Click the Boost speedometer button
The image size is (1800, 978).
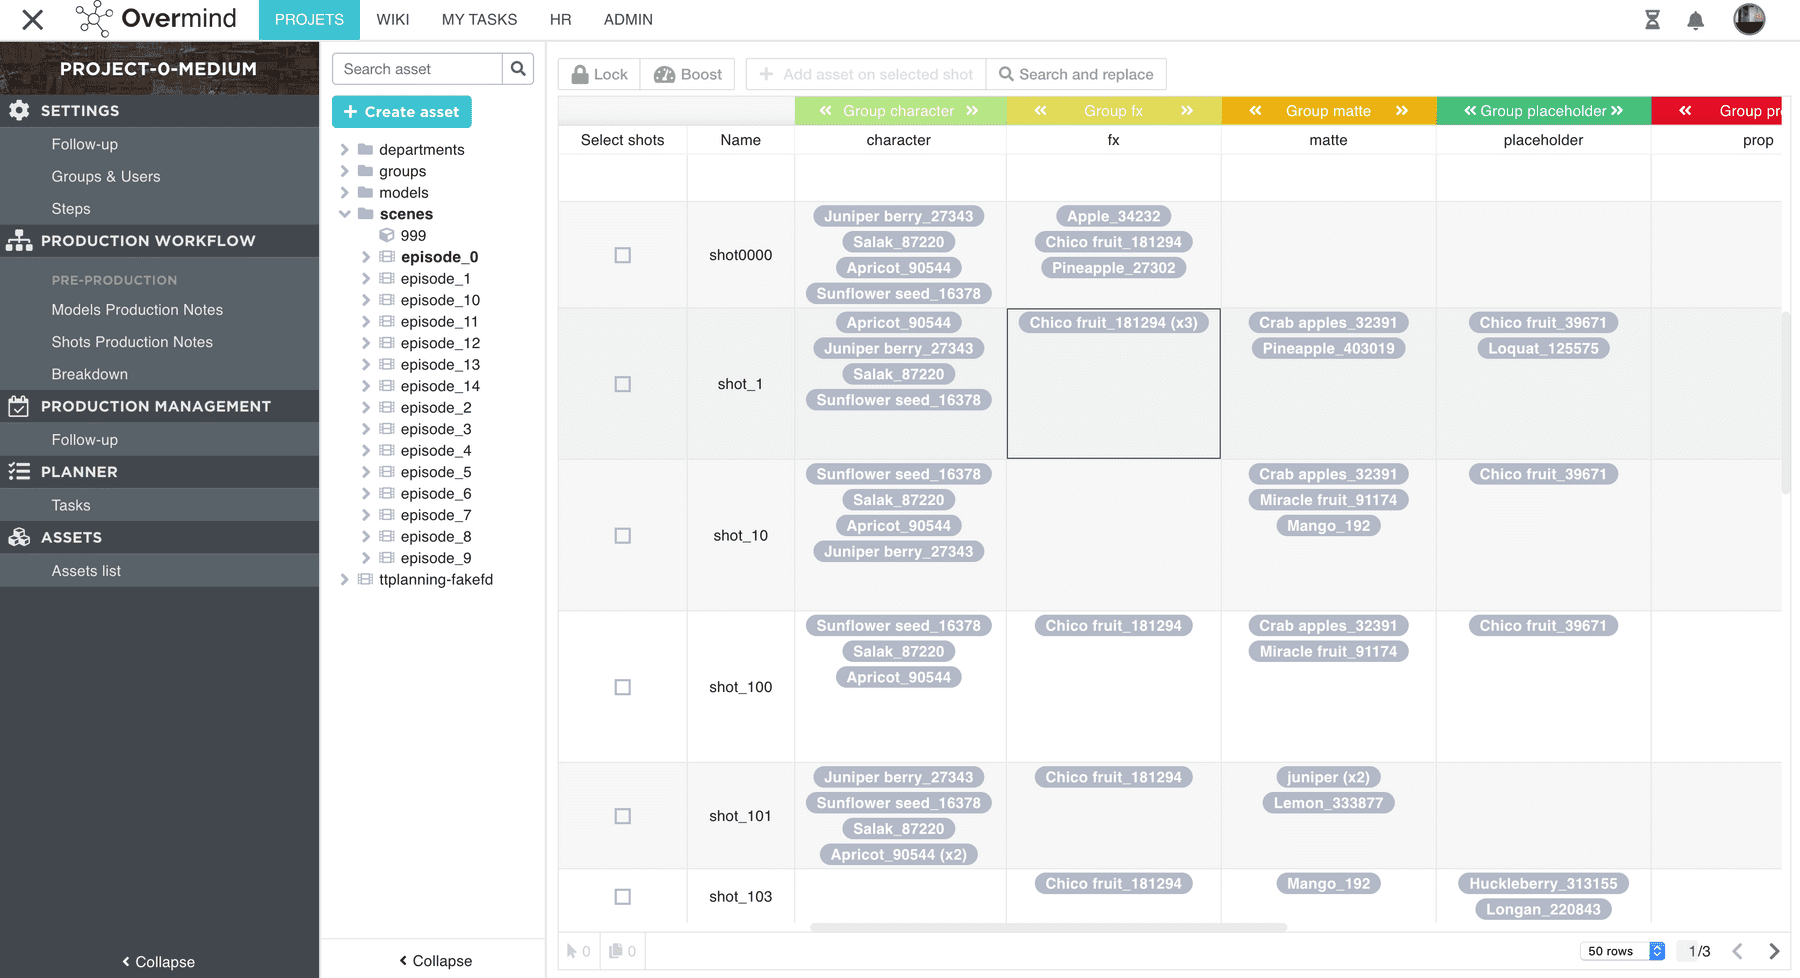[688, 74]
